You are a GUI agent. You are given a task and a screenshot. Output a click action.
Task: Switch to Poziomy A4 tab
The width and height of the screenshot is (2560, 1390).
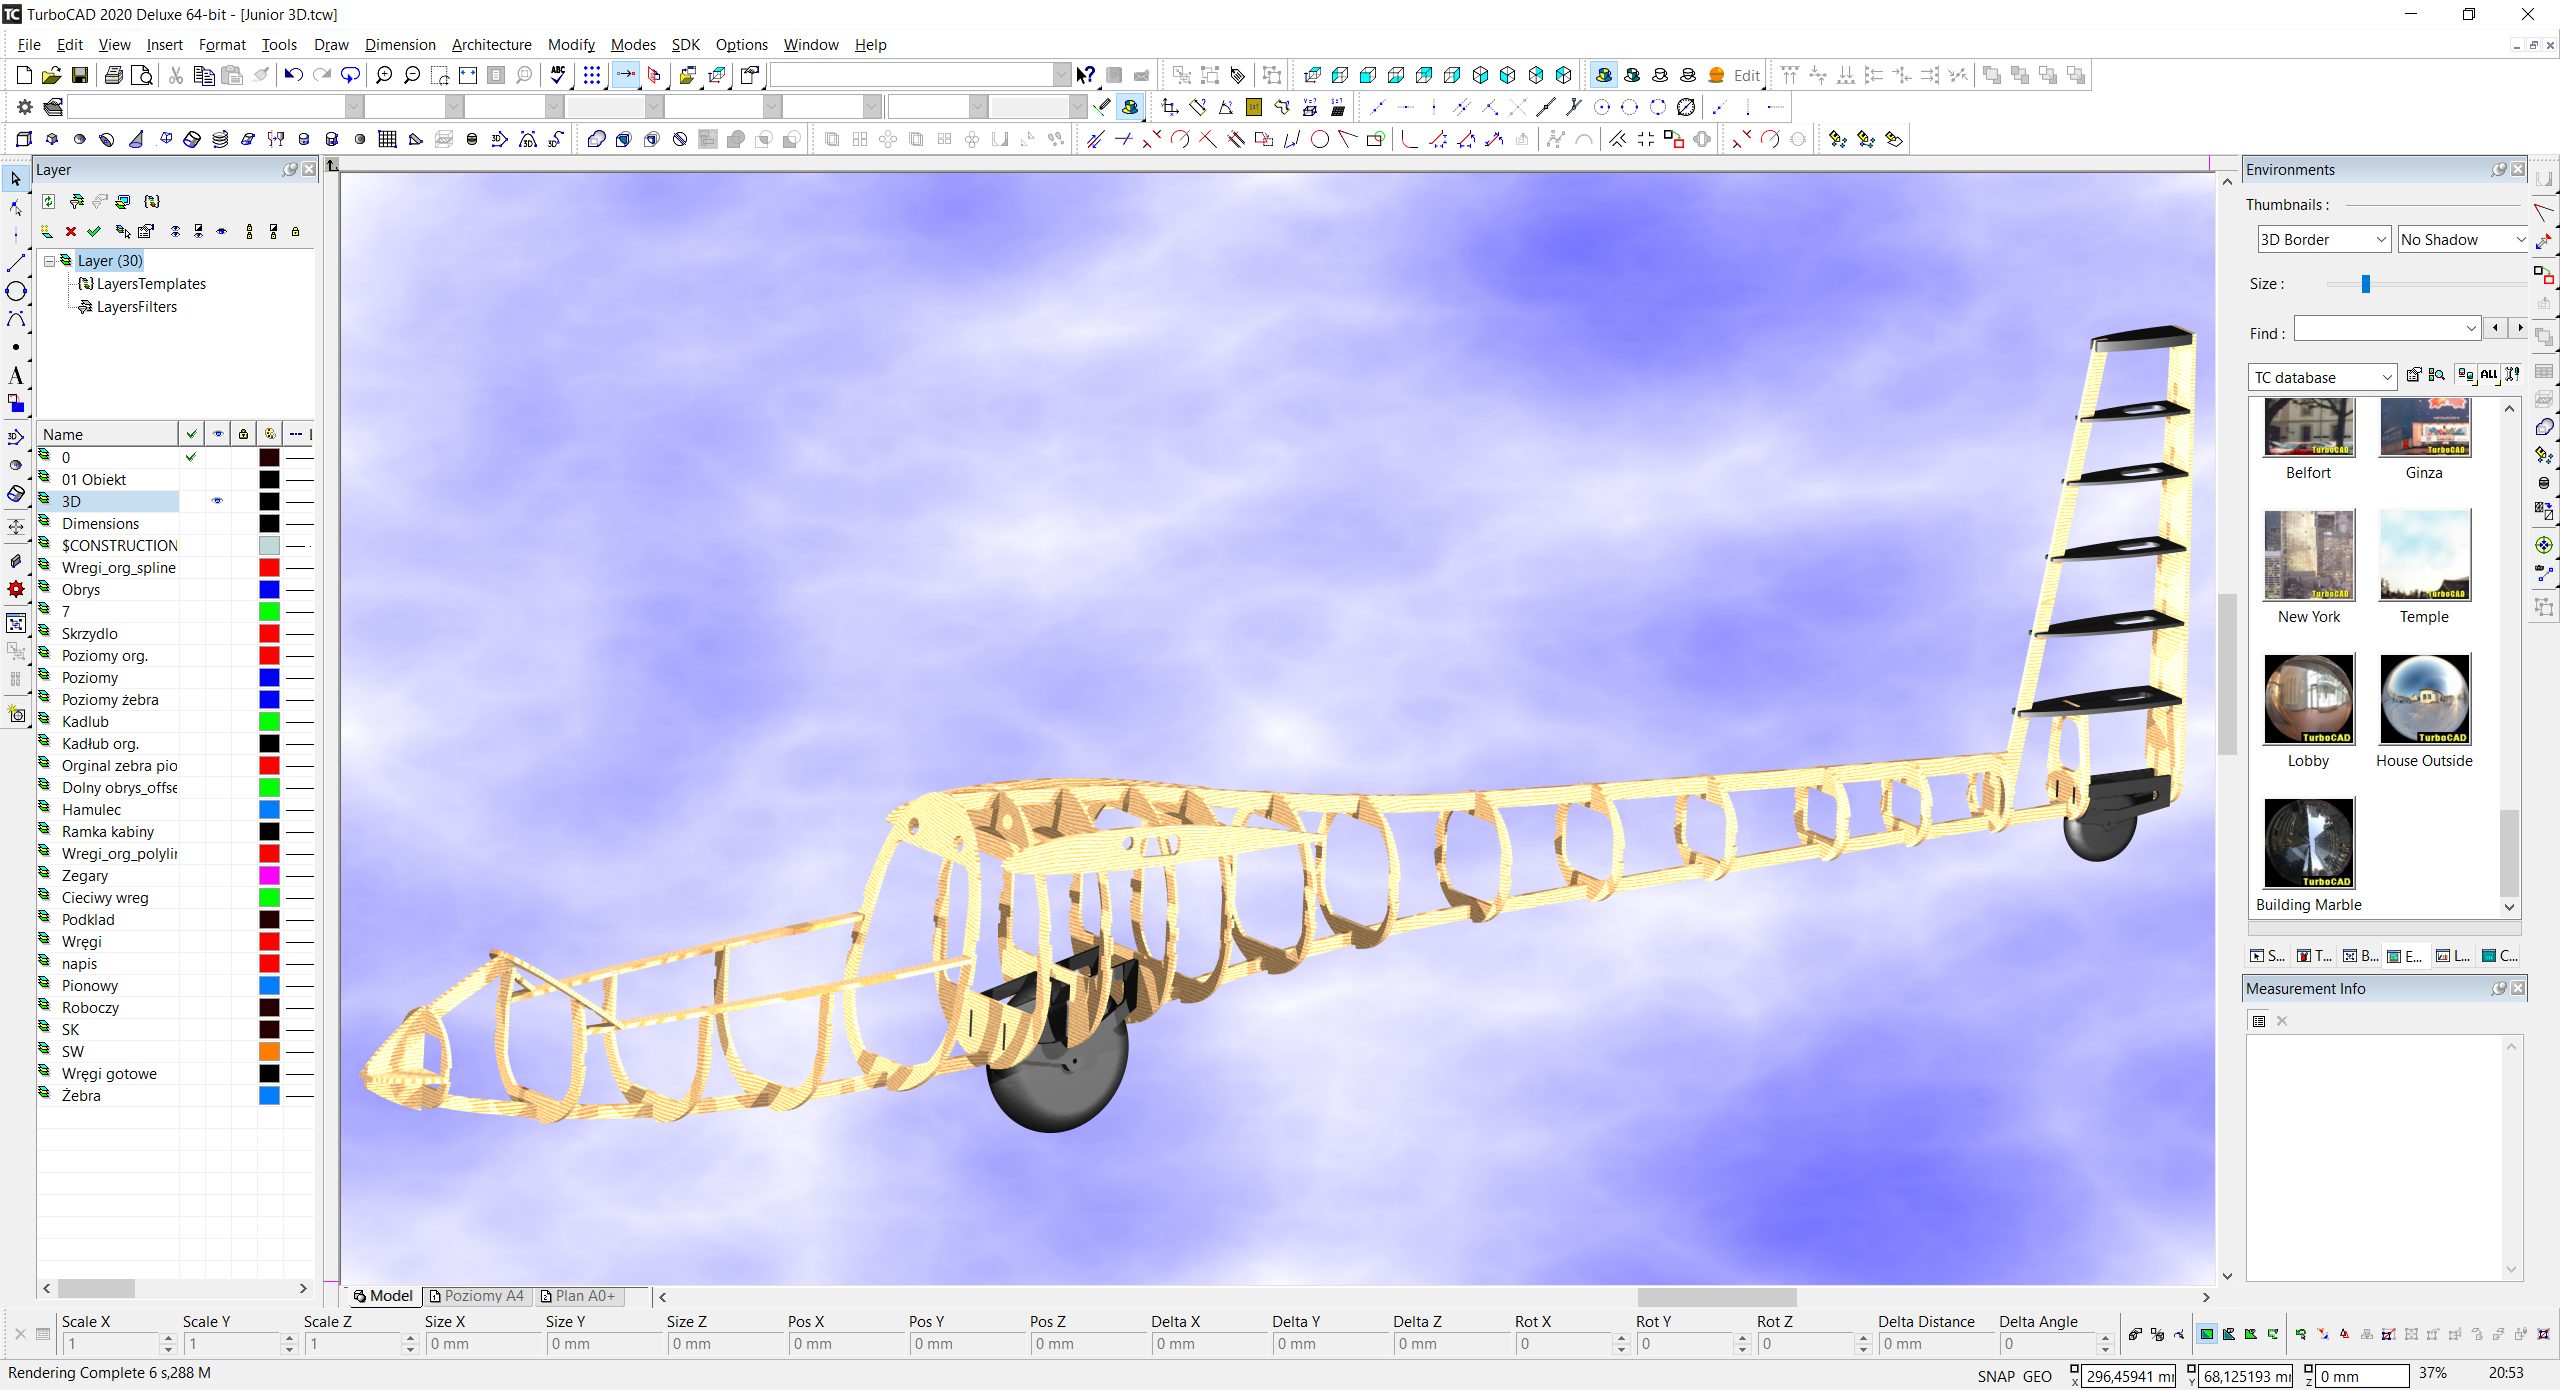pyautogui.click(x=476, y=1296)
